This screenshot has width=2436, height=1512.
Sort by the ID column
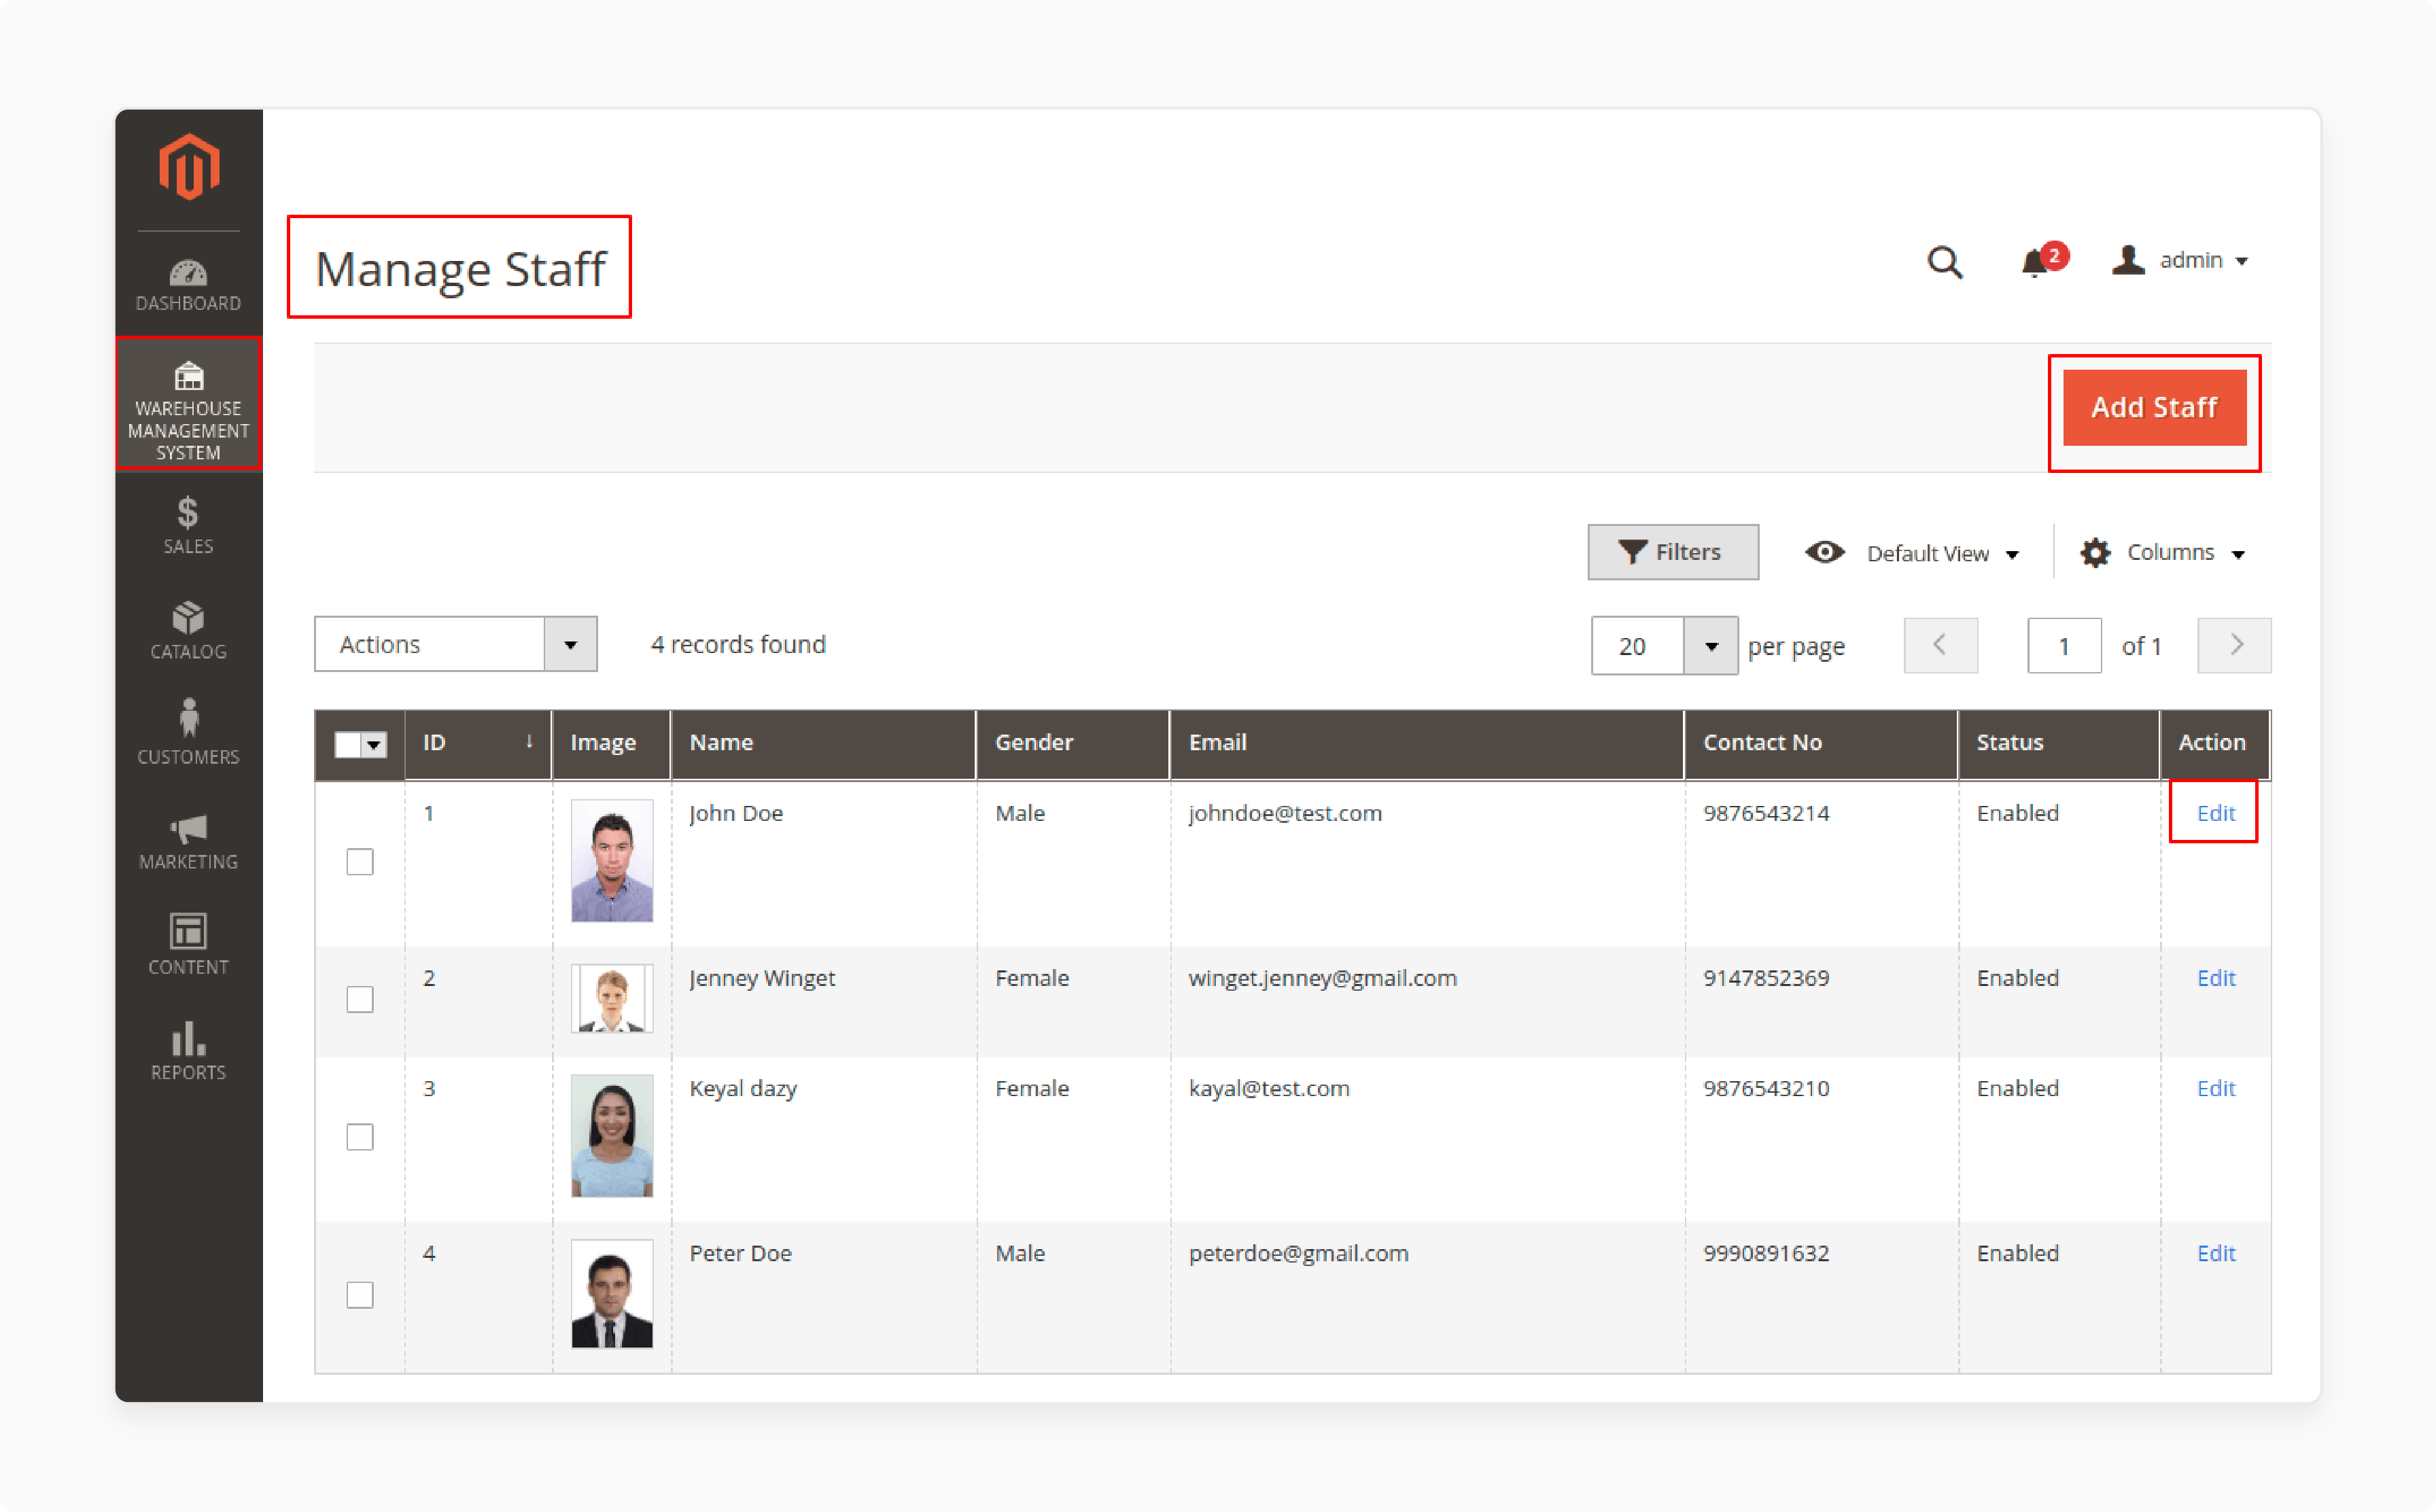coord(478,743)
